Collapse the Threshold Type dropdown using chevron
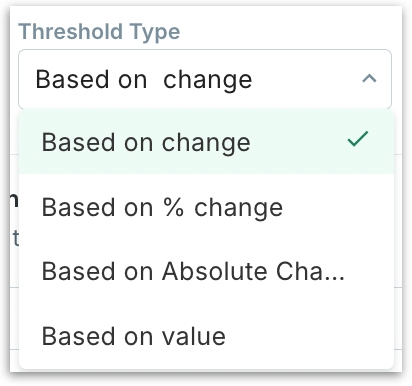Screen dimensions: 412x386 click(369, 79)
